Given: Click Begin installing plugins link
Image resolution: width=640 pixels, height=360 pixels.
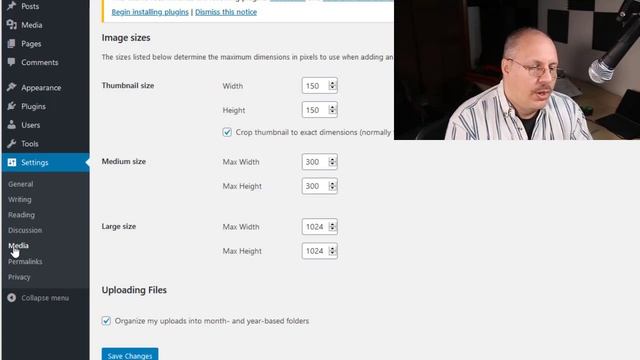Looking at the screenshot, I should point(150,12).
